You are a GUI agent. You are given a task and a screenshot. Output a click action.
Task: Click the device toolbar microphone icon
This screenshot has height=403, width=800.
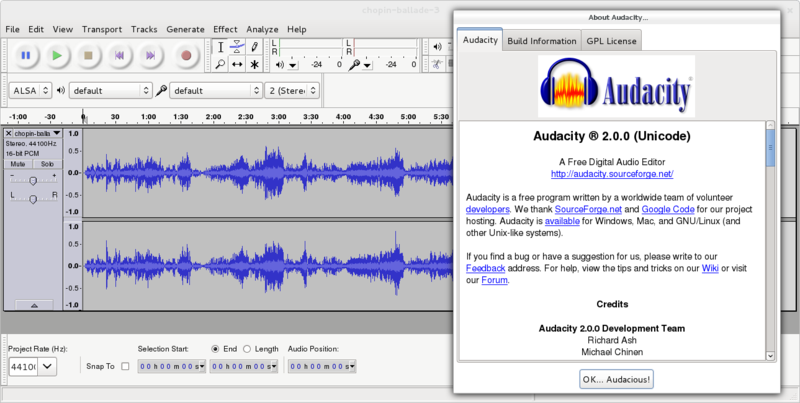[161, 91]
